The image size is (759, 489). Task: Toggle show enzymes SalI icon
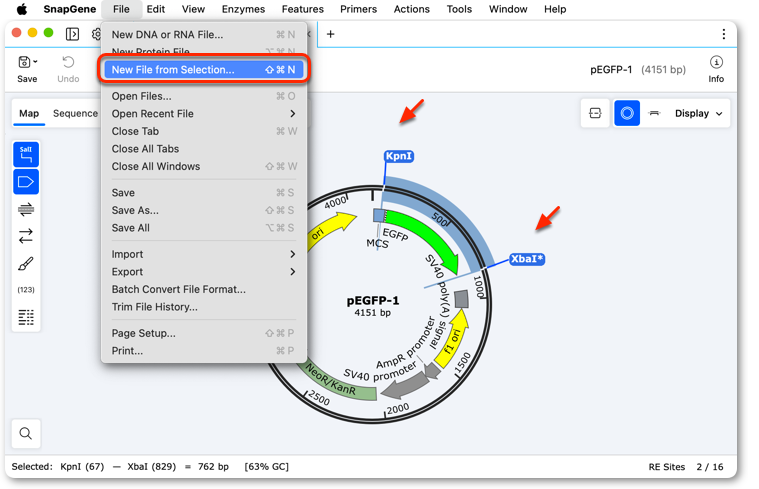click(26, 154)
